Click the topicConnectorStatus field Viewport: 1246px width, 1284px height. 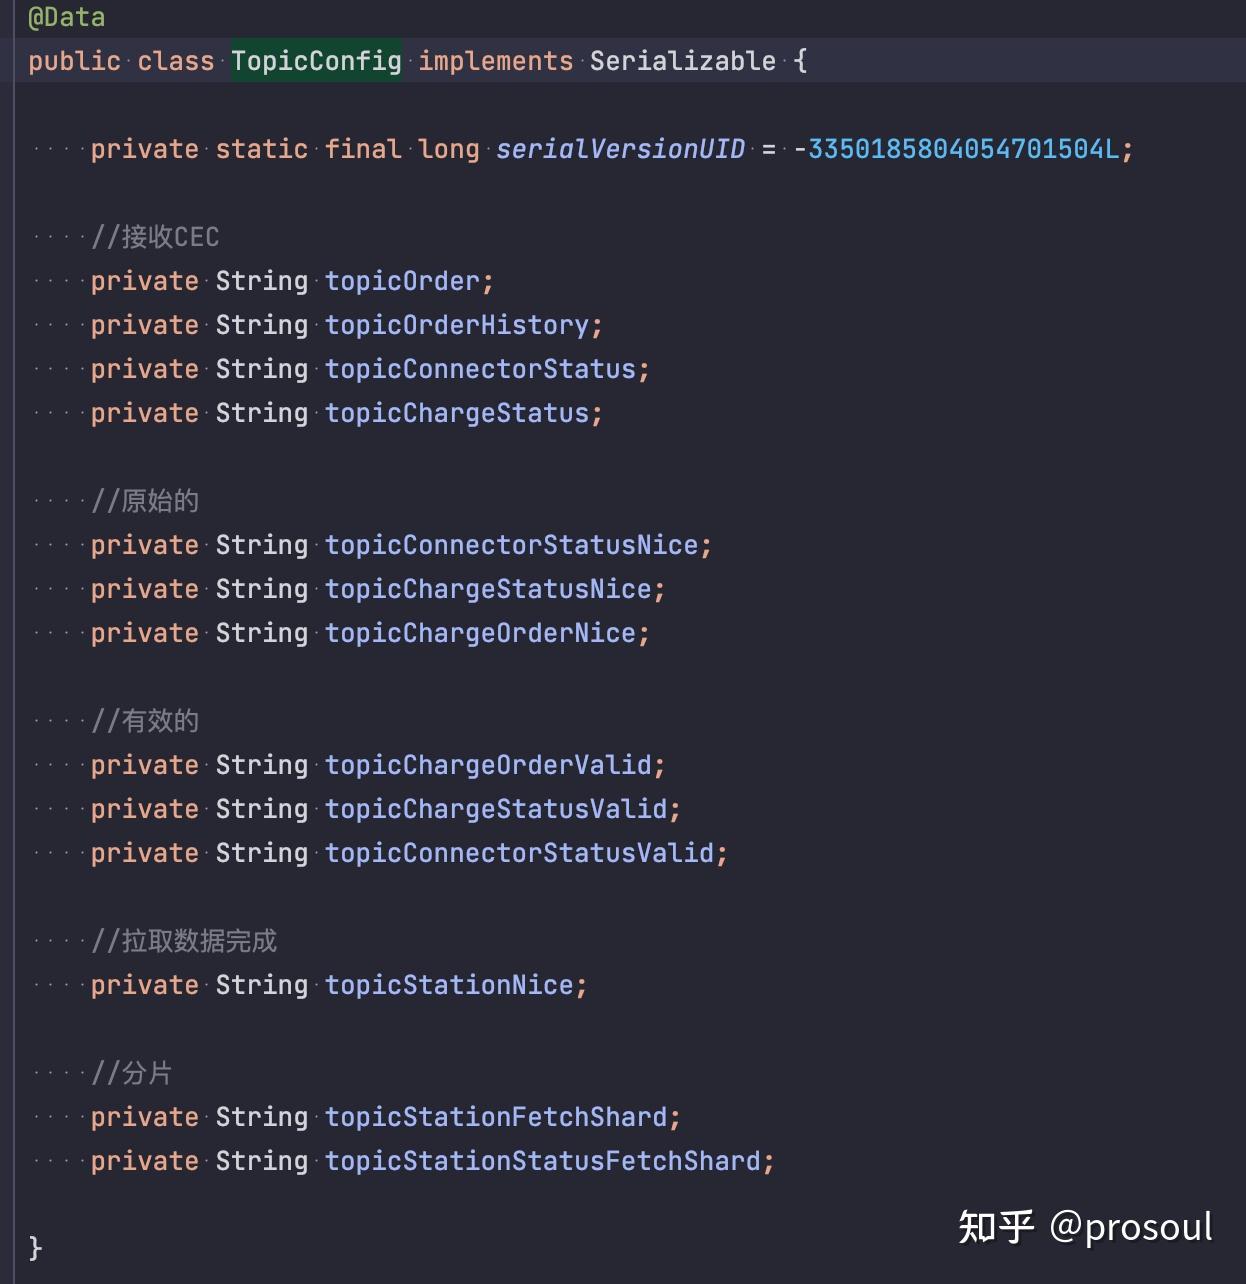[480, 369]
